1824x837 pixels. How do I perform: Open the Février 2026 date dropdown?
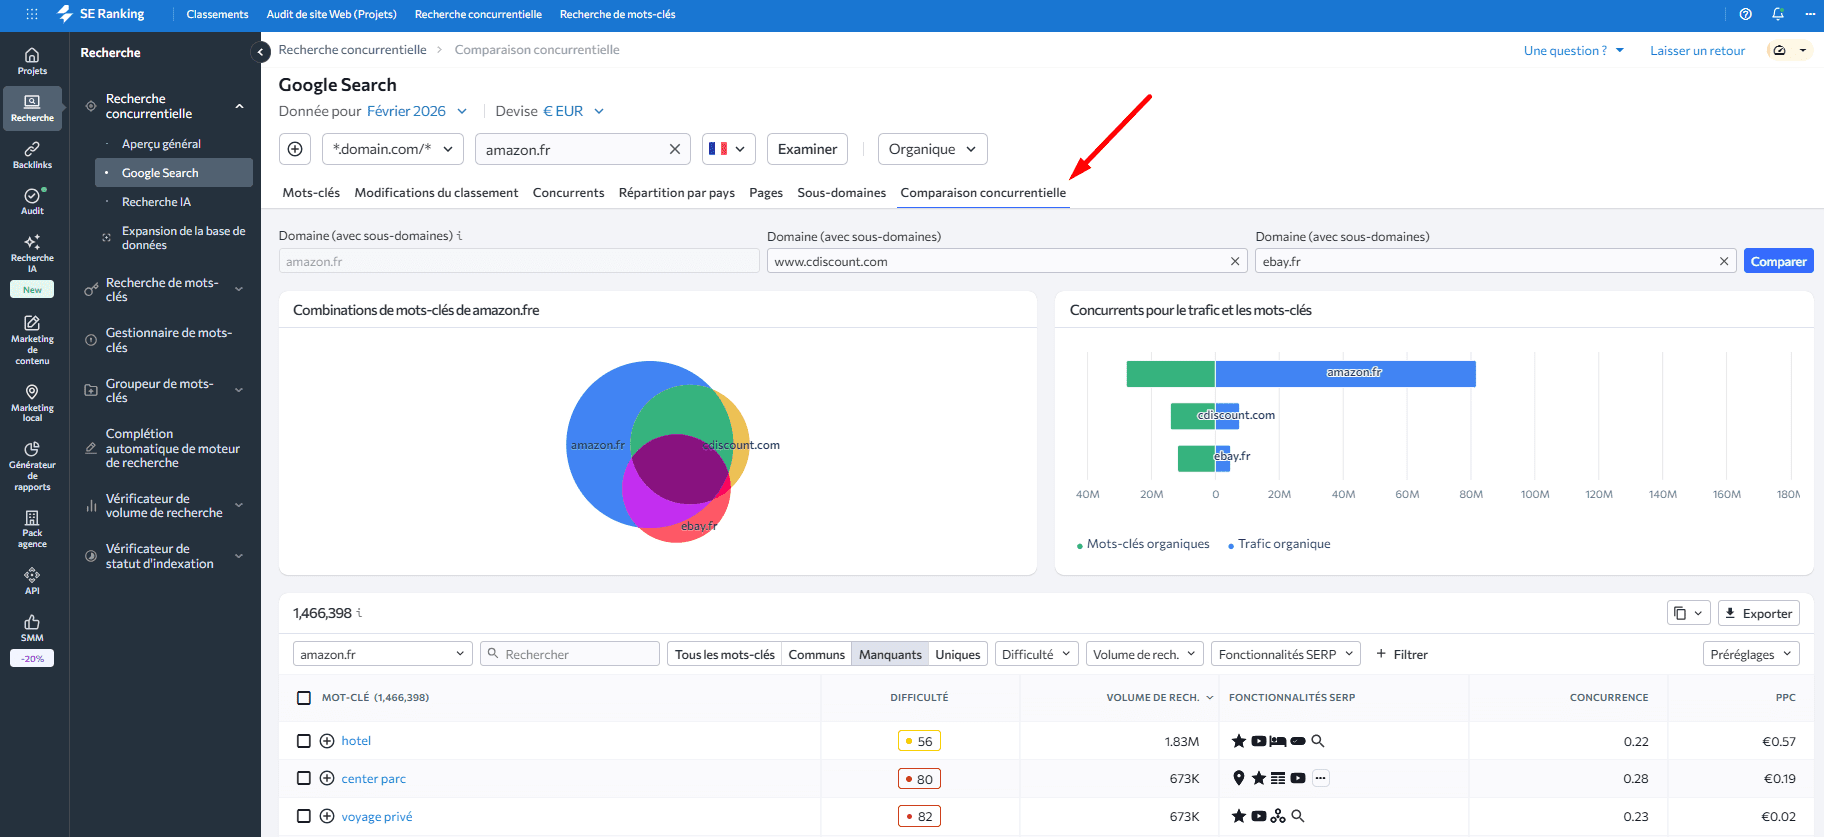point(417,111)
